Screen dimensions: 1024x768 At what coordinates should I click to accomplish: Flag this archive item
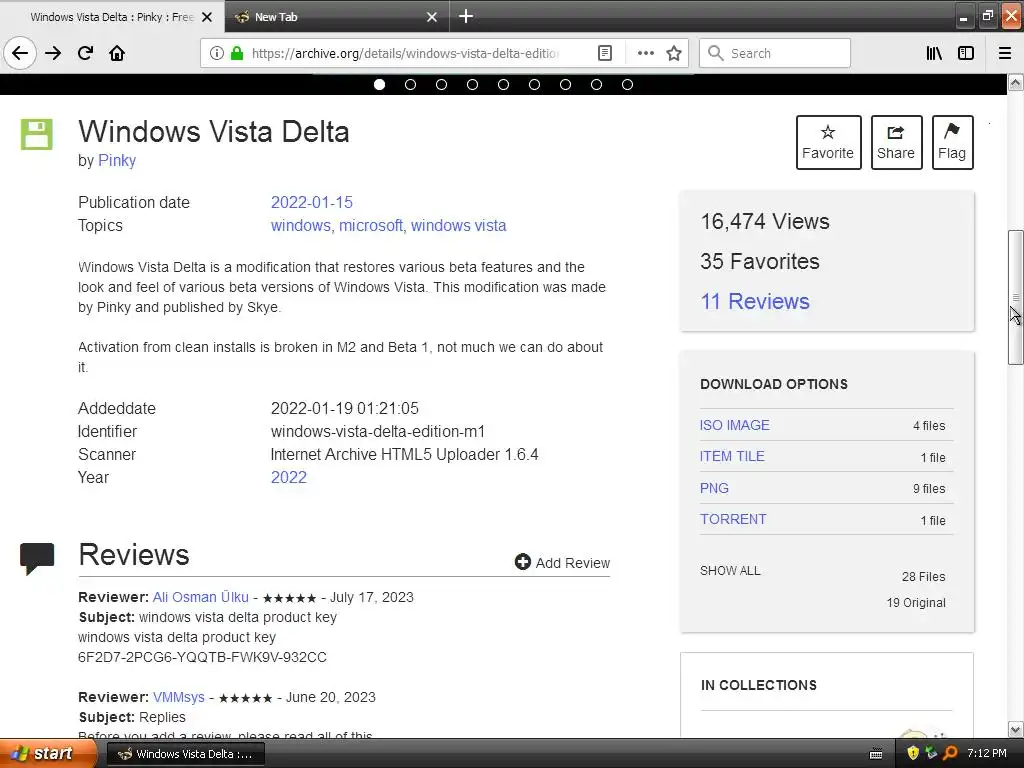(952, 142)
